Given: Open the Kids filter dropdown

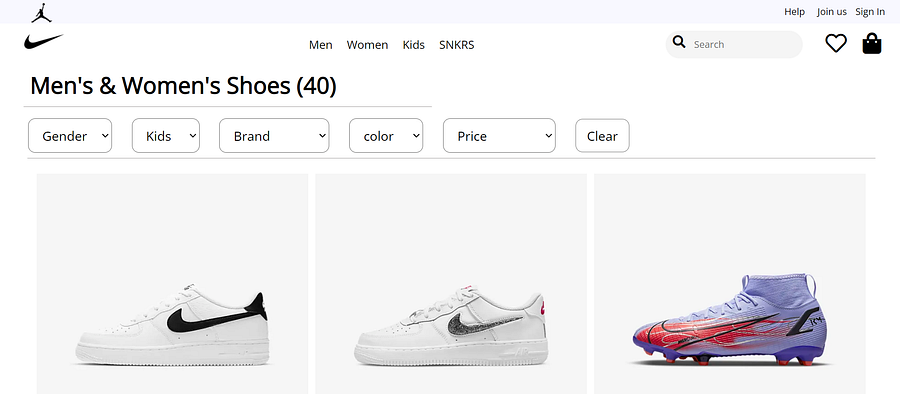Looking at the screenshot, I should (x=166, y=136).
